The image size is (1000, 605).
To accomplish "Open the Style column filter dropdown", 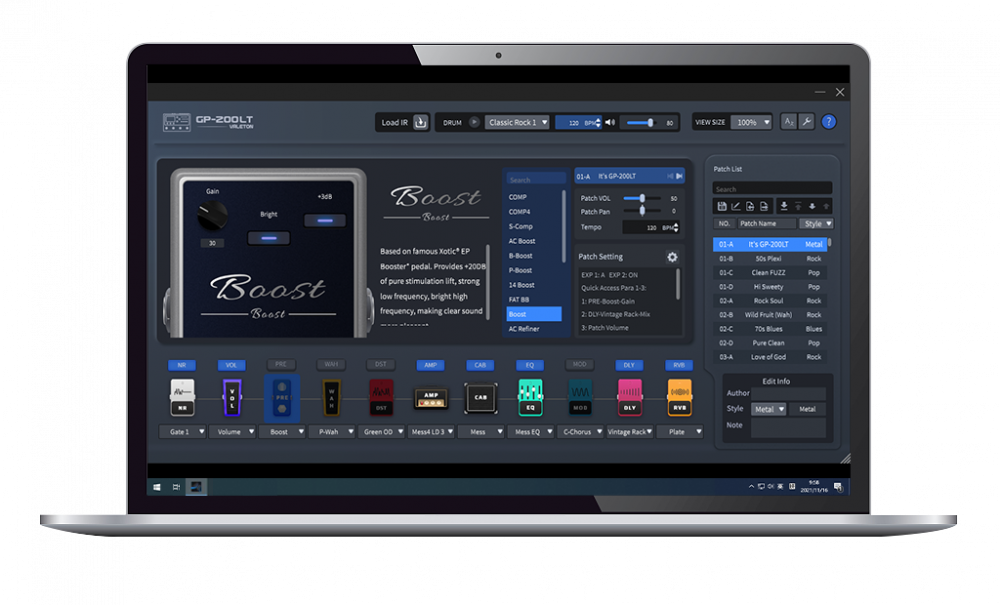I will click(818, 224).
